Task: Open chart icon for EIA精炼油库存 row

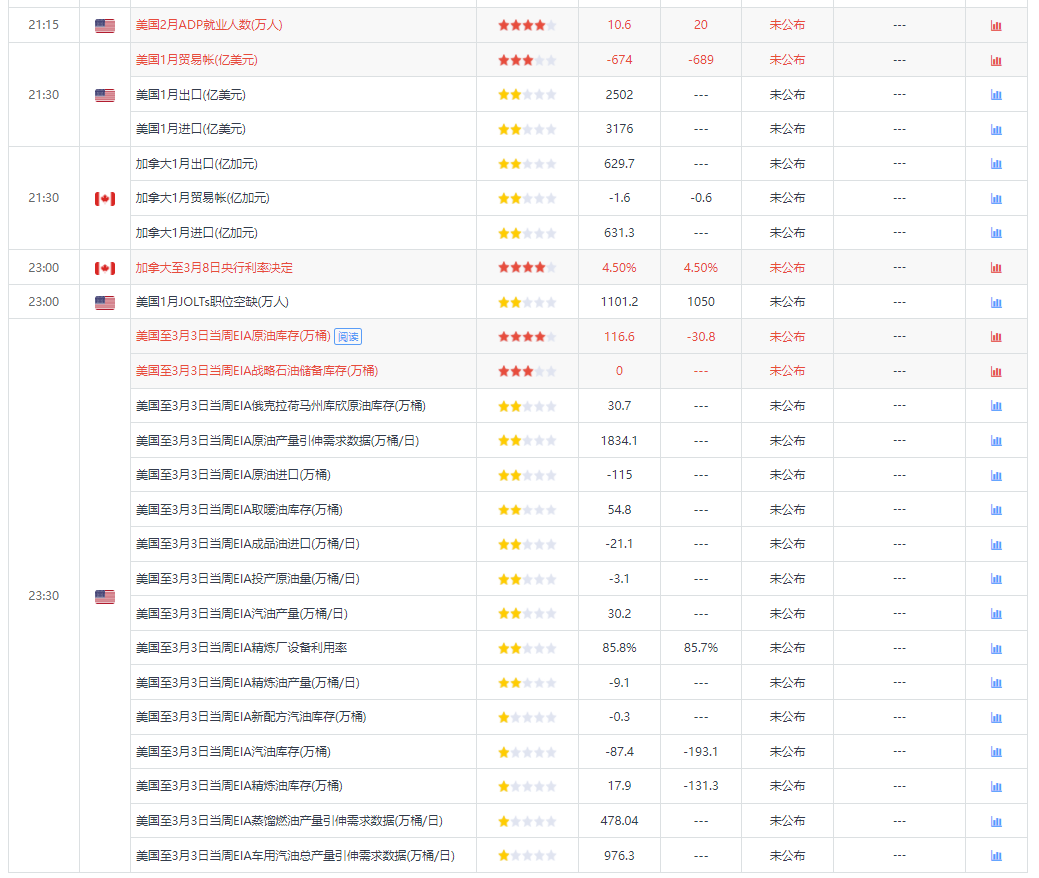Action: [x=996, y=786]
